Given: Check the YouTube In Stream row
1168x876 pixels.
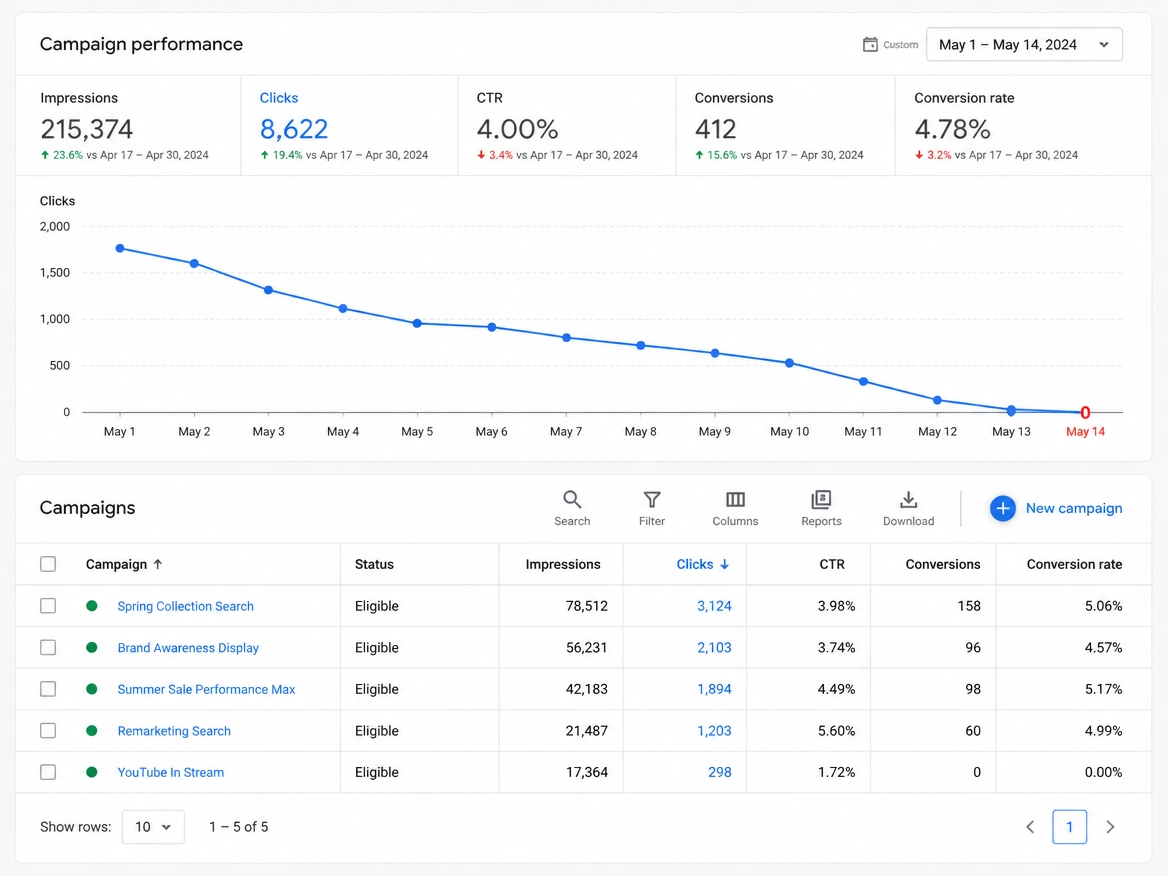Looking at the screenshot, I should tap(48, 772).
